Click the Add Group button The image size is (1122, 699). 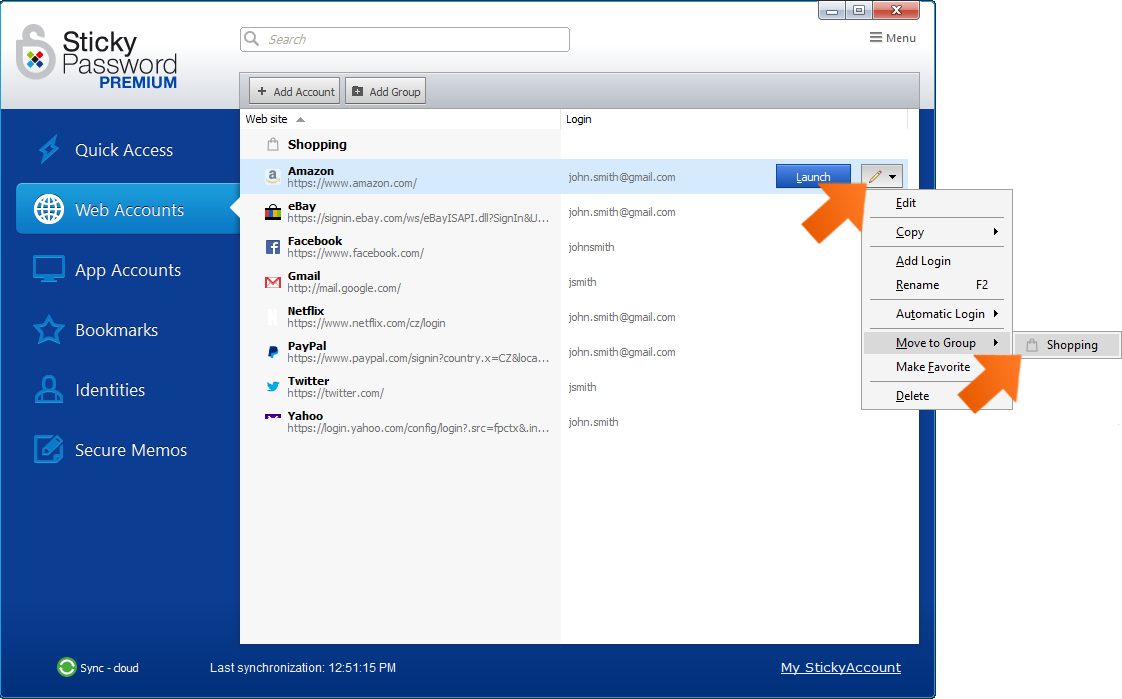tap(386, 92)
